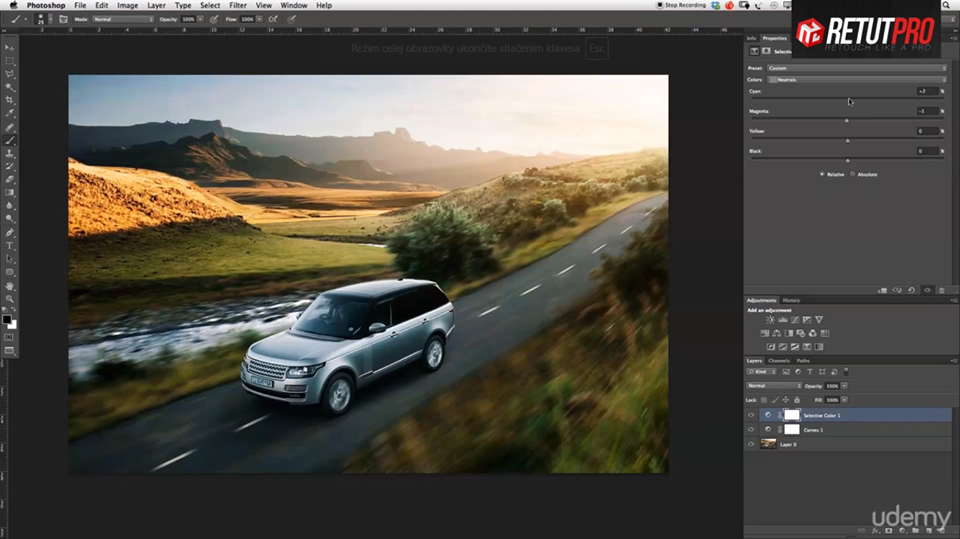Hide the Selective Color 1 layer
Image resolution: width=960 pixels, height=539 pixels.
click(x=751, y=415)
